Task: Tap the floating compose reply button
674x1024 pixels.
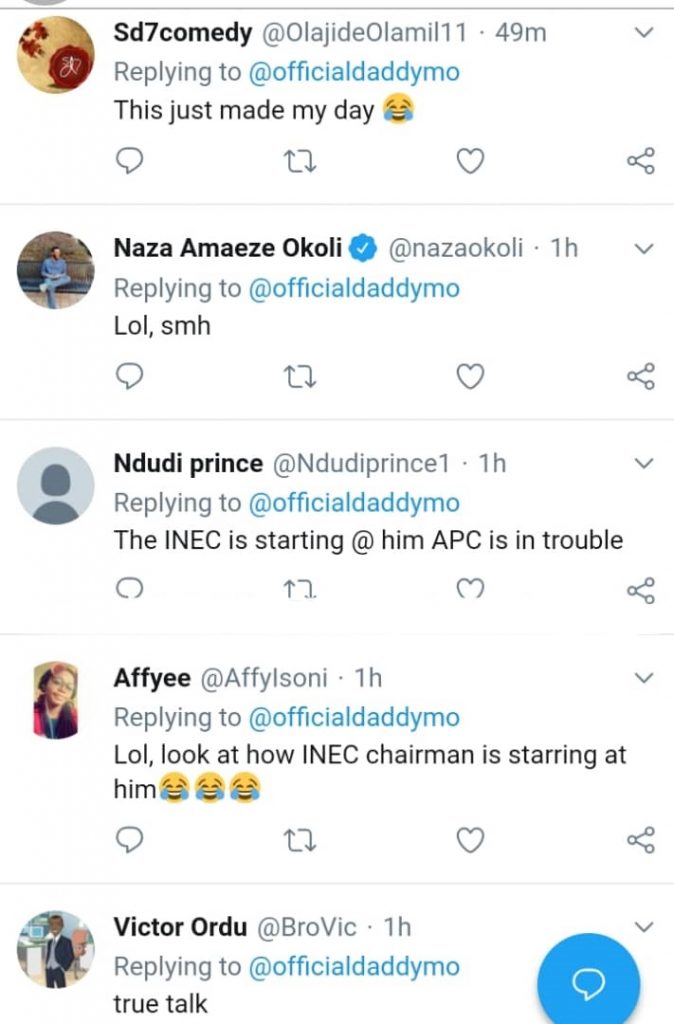Action: 588,984
